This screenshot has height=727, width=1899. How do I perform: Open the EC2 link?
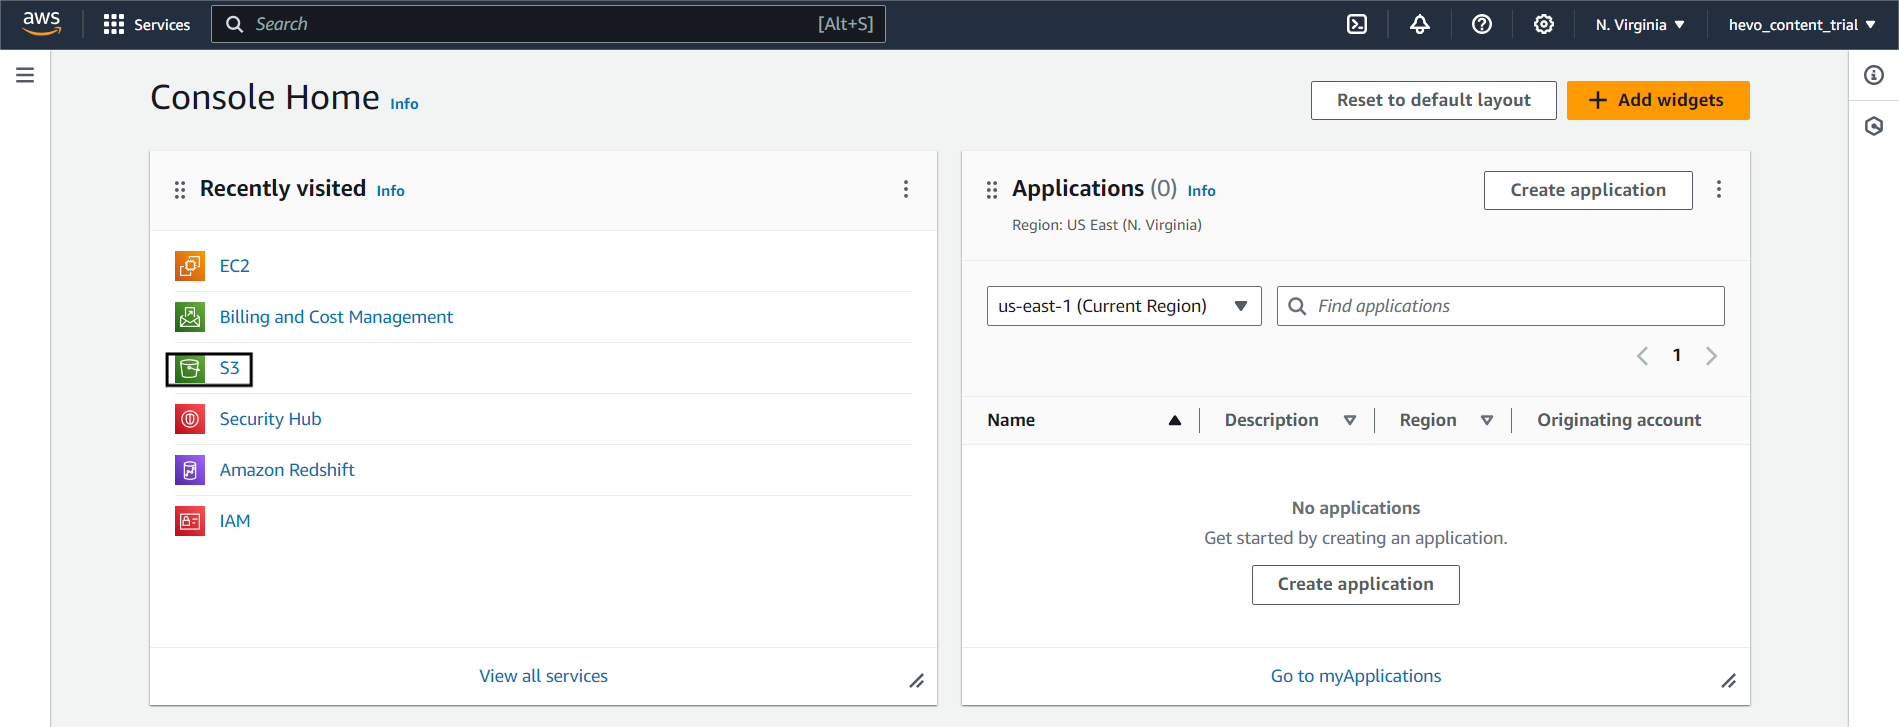235,266
